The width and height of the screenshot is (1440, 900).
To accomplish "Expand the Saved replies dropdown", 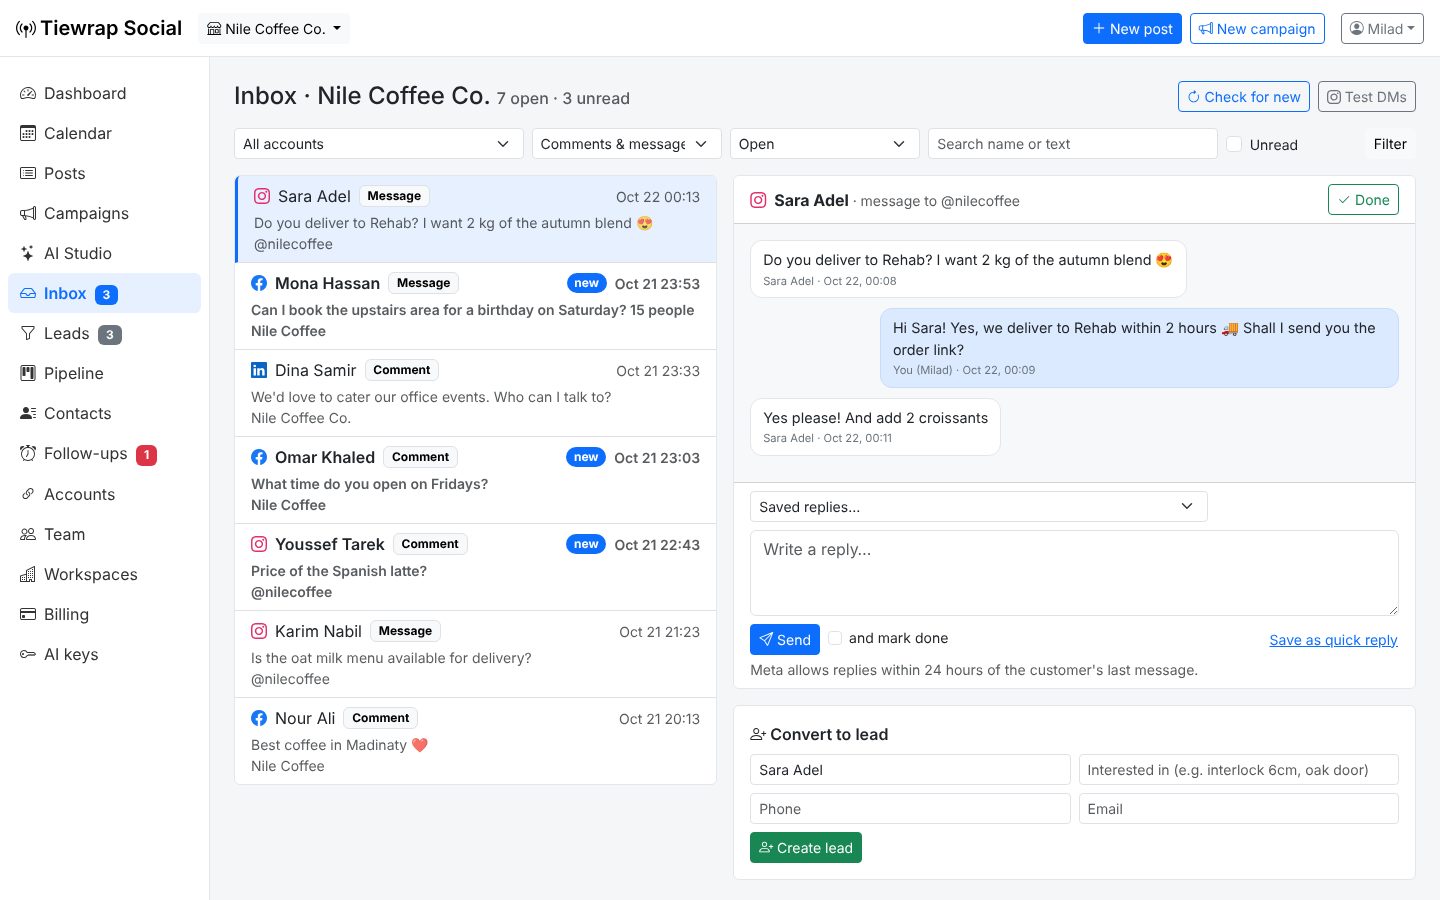I will 978,506.
